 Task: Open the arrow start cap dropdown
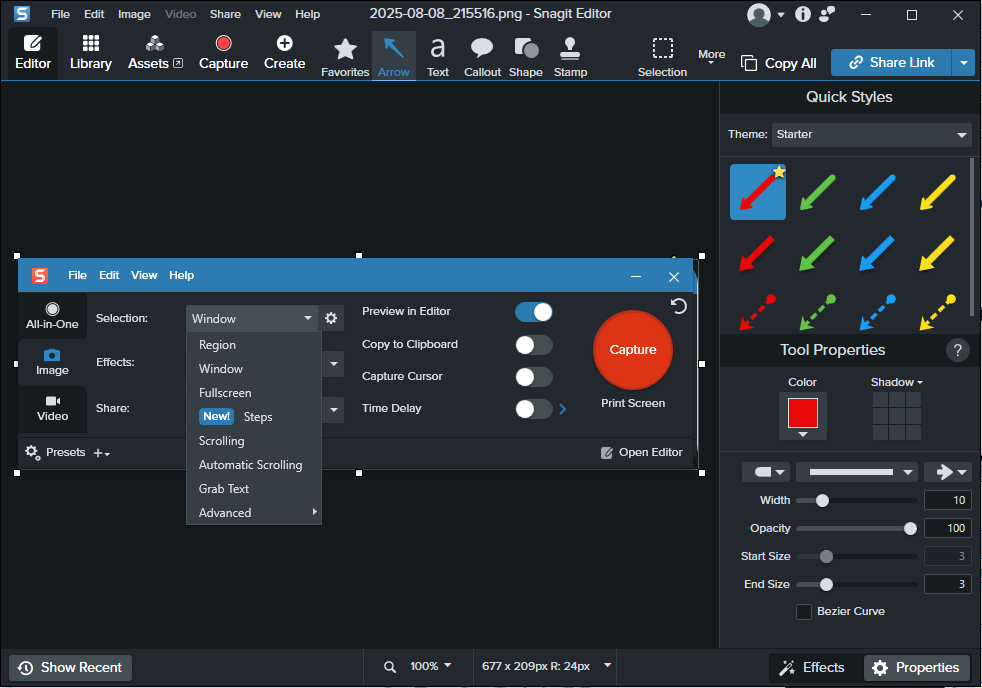click(x=765, y=472)
